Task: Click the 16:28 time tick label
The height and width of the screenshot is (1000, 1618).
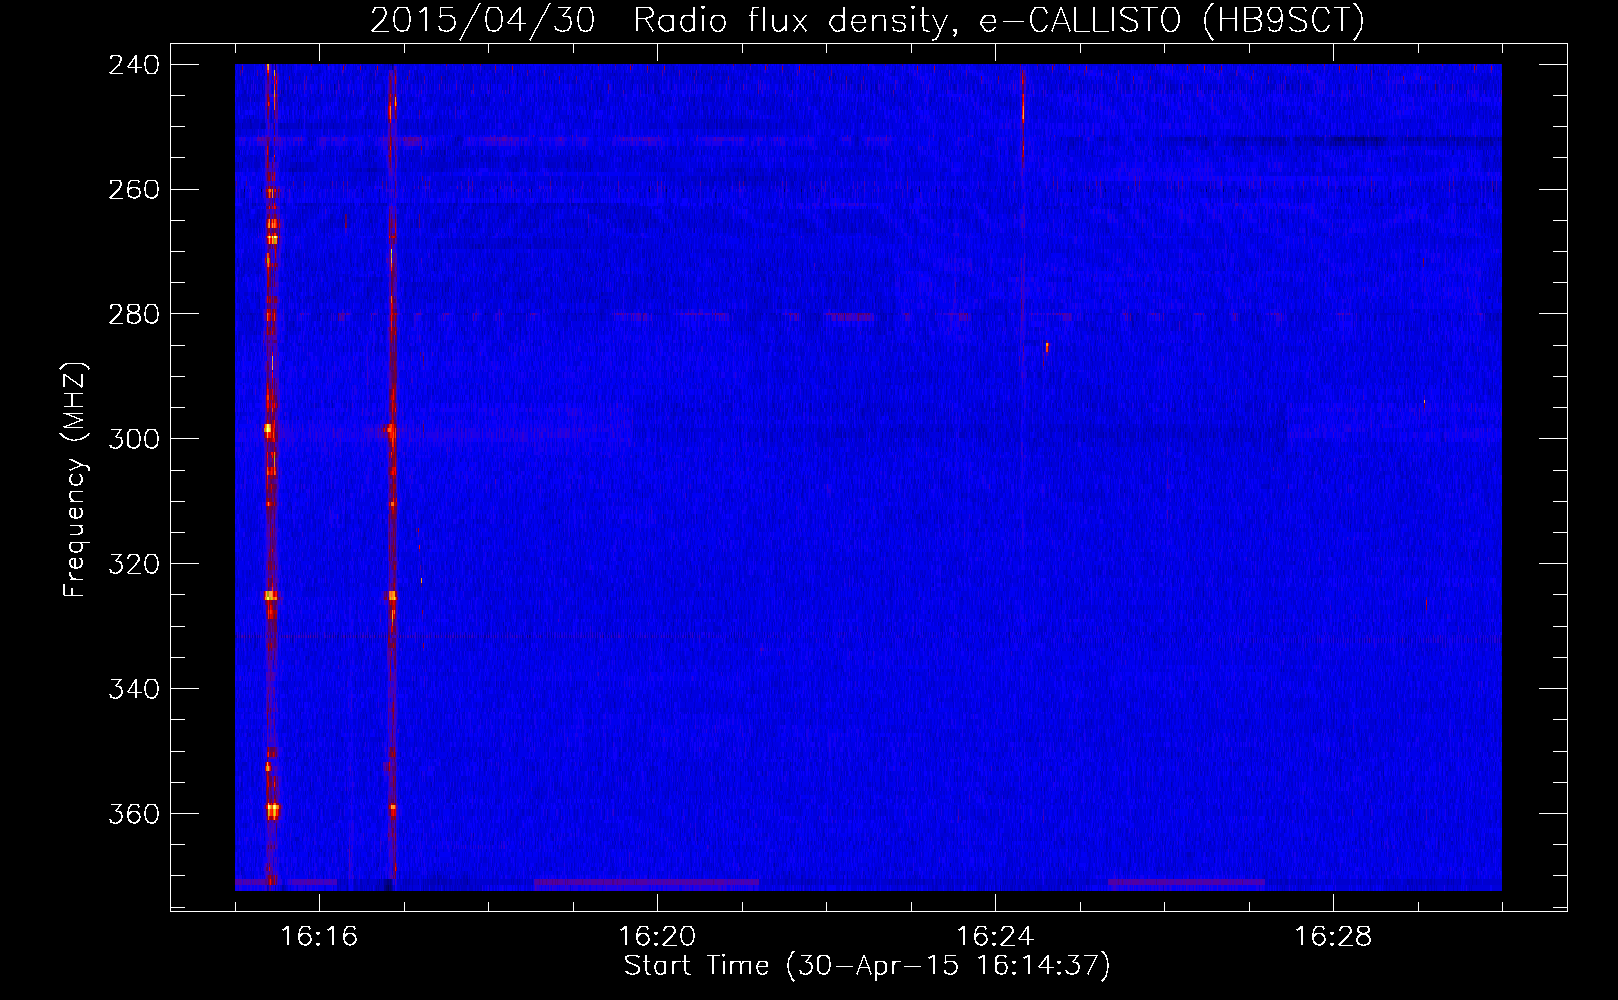Action: click(1333, 936)
